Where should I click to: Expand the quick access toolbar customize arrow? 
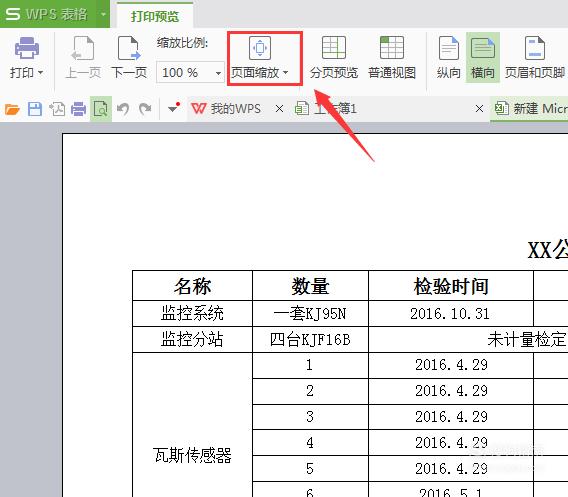[173, 109]
